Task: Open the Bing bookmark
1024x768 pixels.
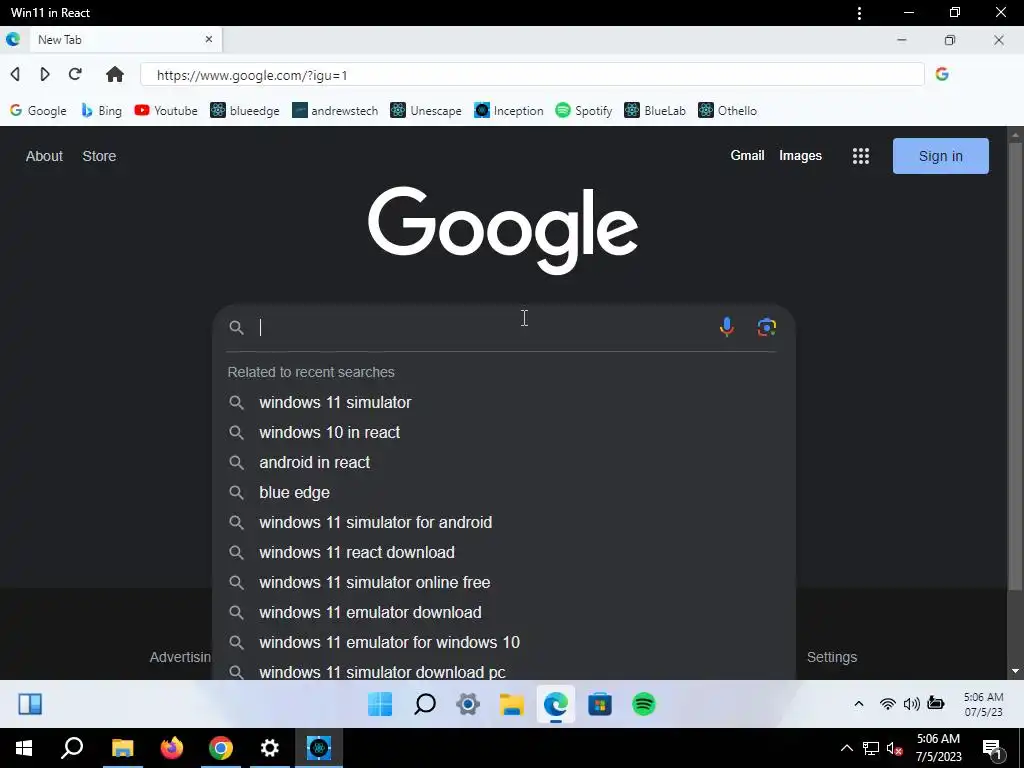Action: click(x=101, y=110)
